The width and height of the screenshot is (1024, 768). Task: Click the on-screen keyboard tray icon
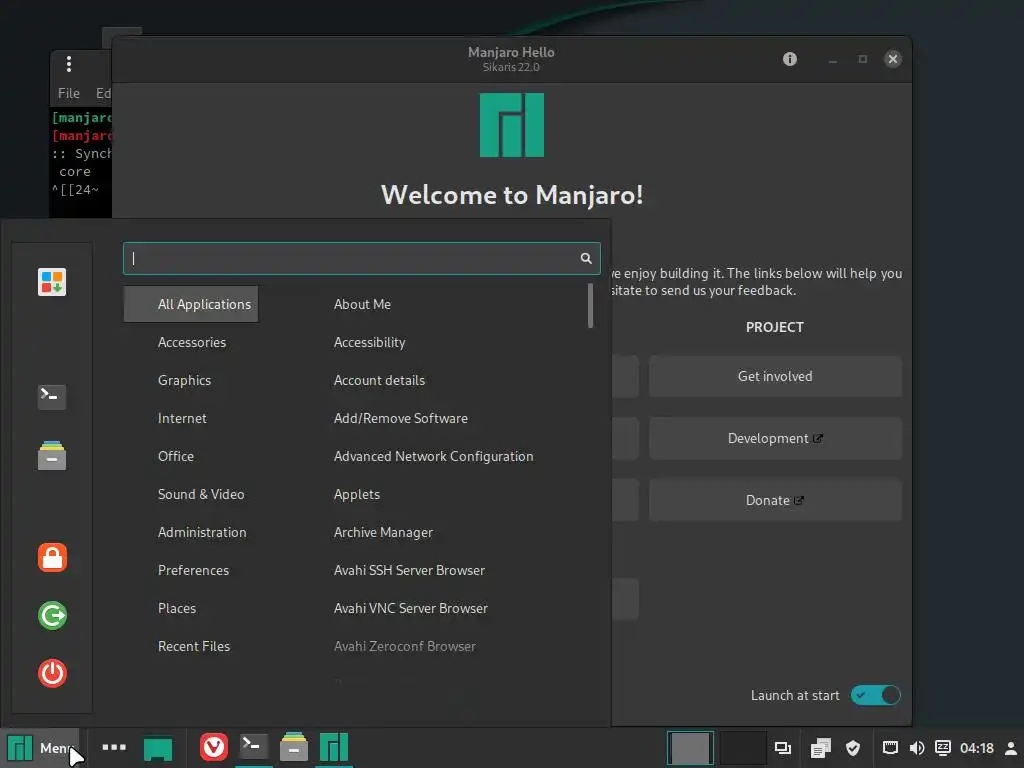point(942,748)
